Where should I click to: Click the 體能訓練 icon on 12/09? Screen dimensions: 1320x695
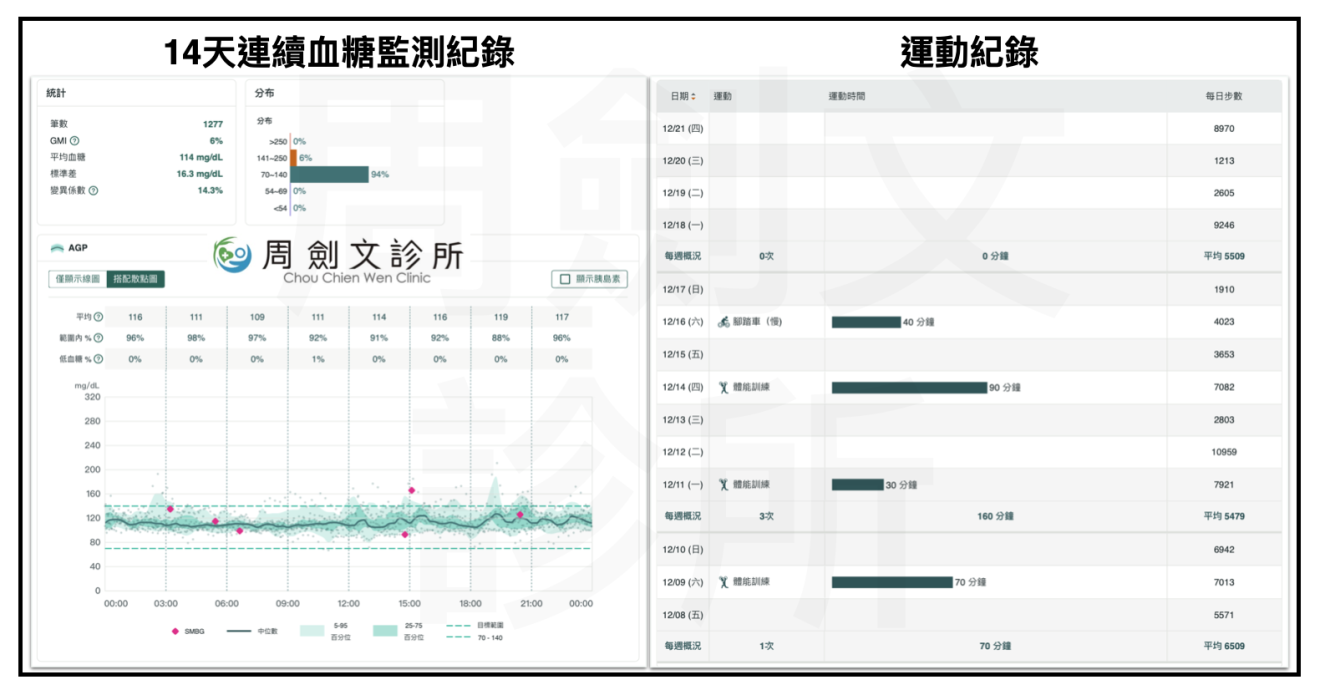tap(723, 582)
